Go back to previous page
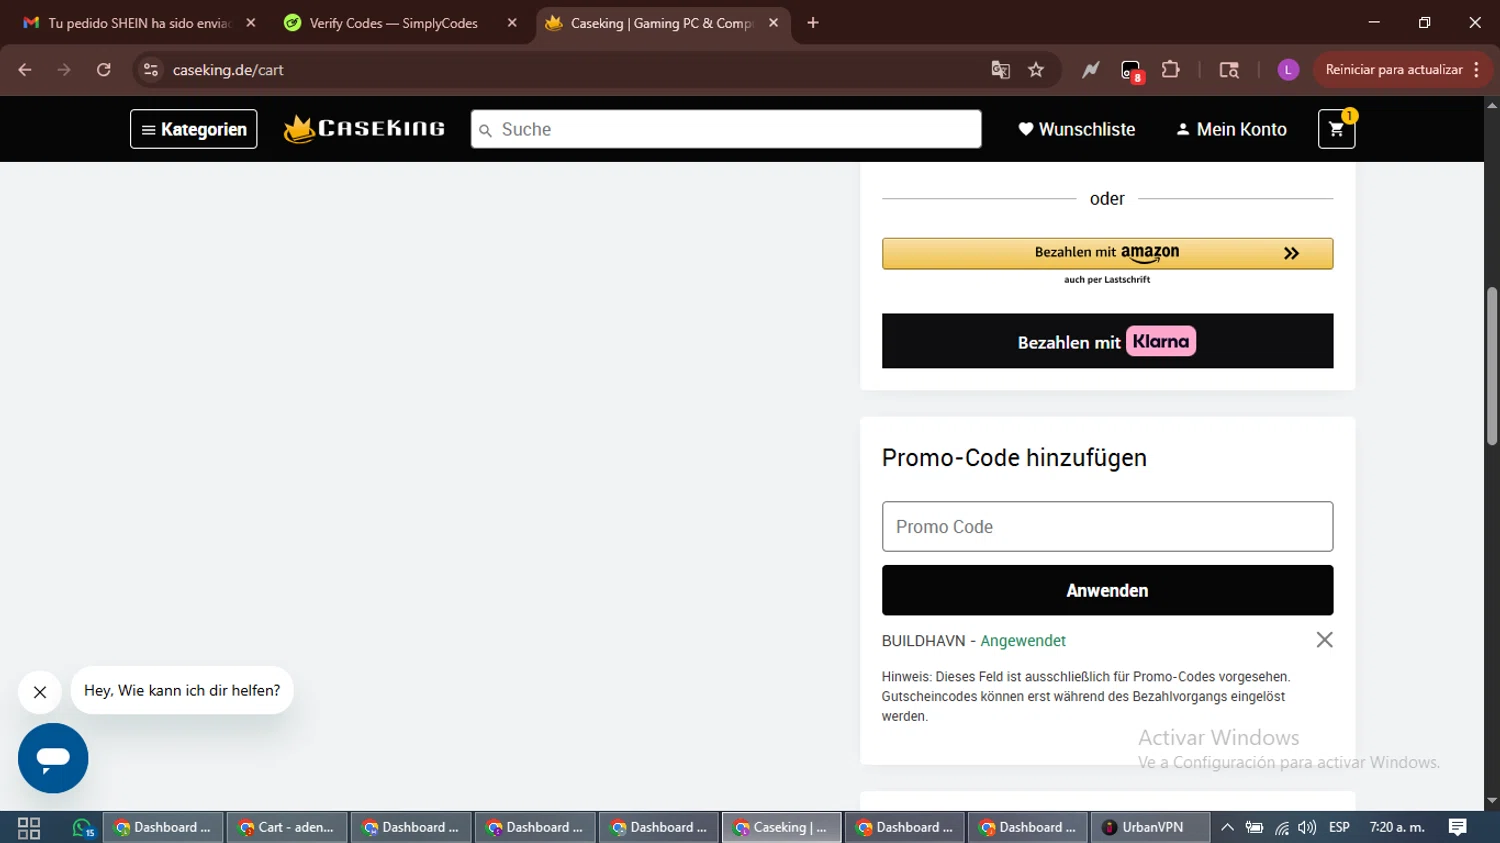 pyautogui.click(x=25, y=70)
